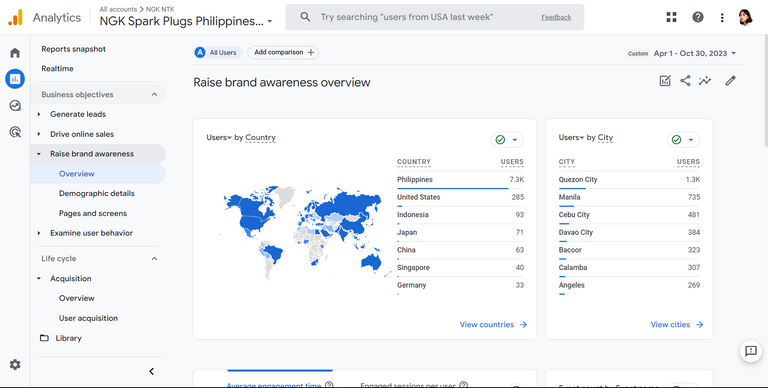Open the Insights sparkline icon
This screenshot has width=768, height=388.
pyautogui.click(x=705, y=81)
